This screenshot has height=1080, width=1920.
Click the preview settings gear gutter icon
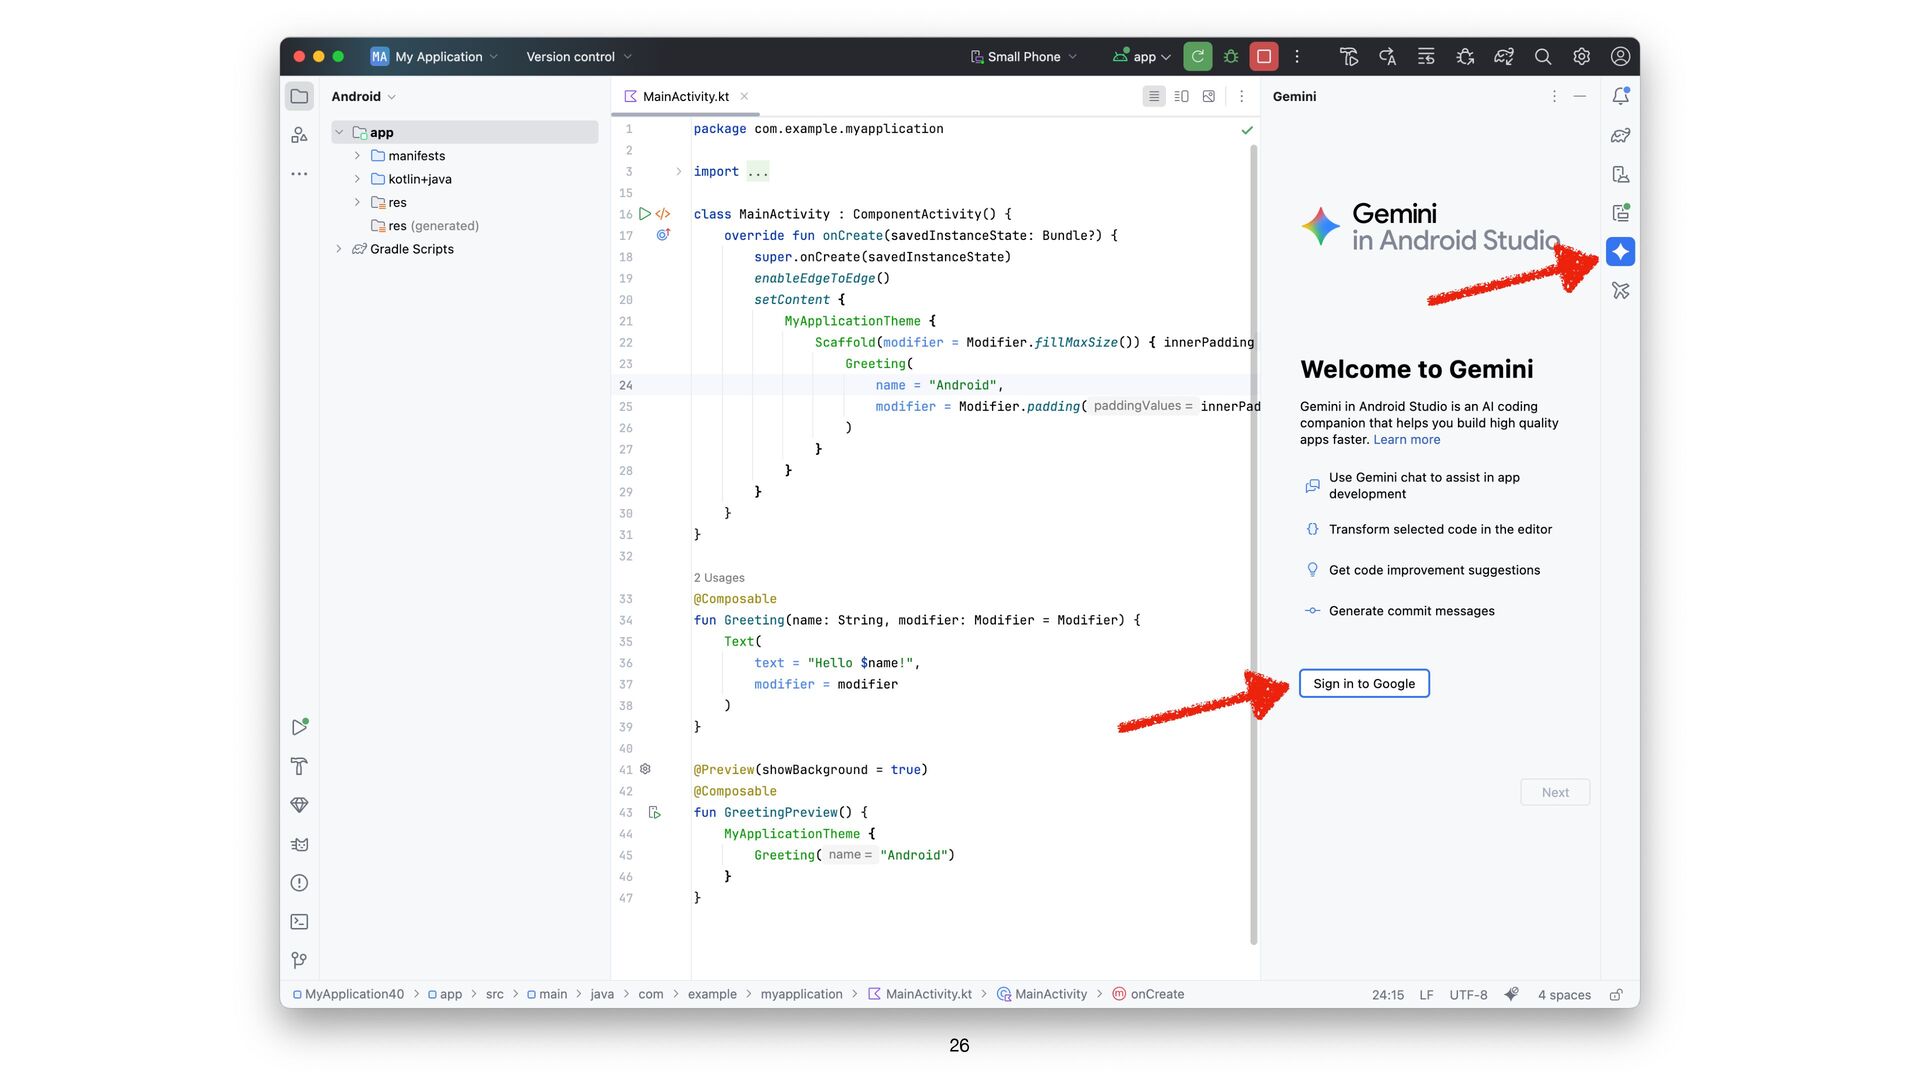pyautogui.click(x=645, y=769)
